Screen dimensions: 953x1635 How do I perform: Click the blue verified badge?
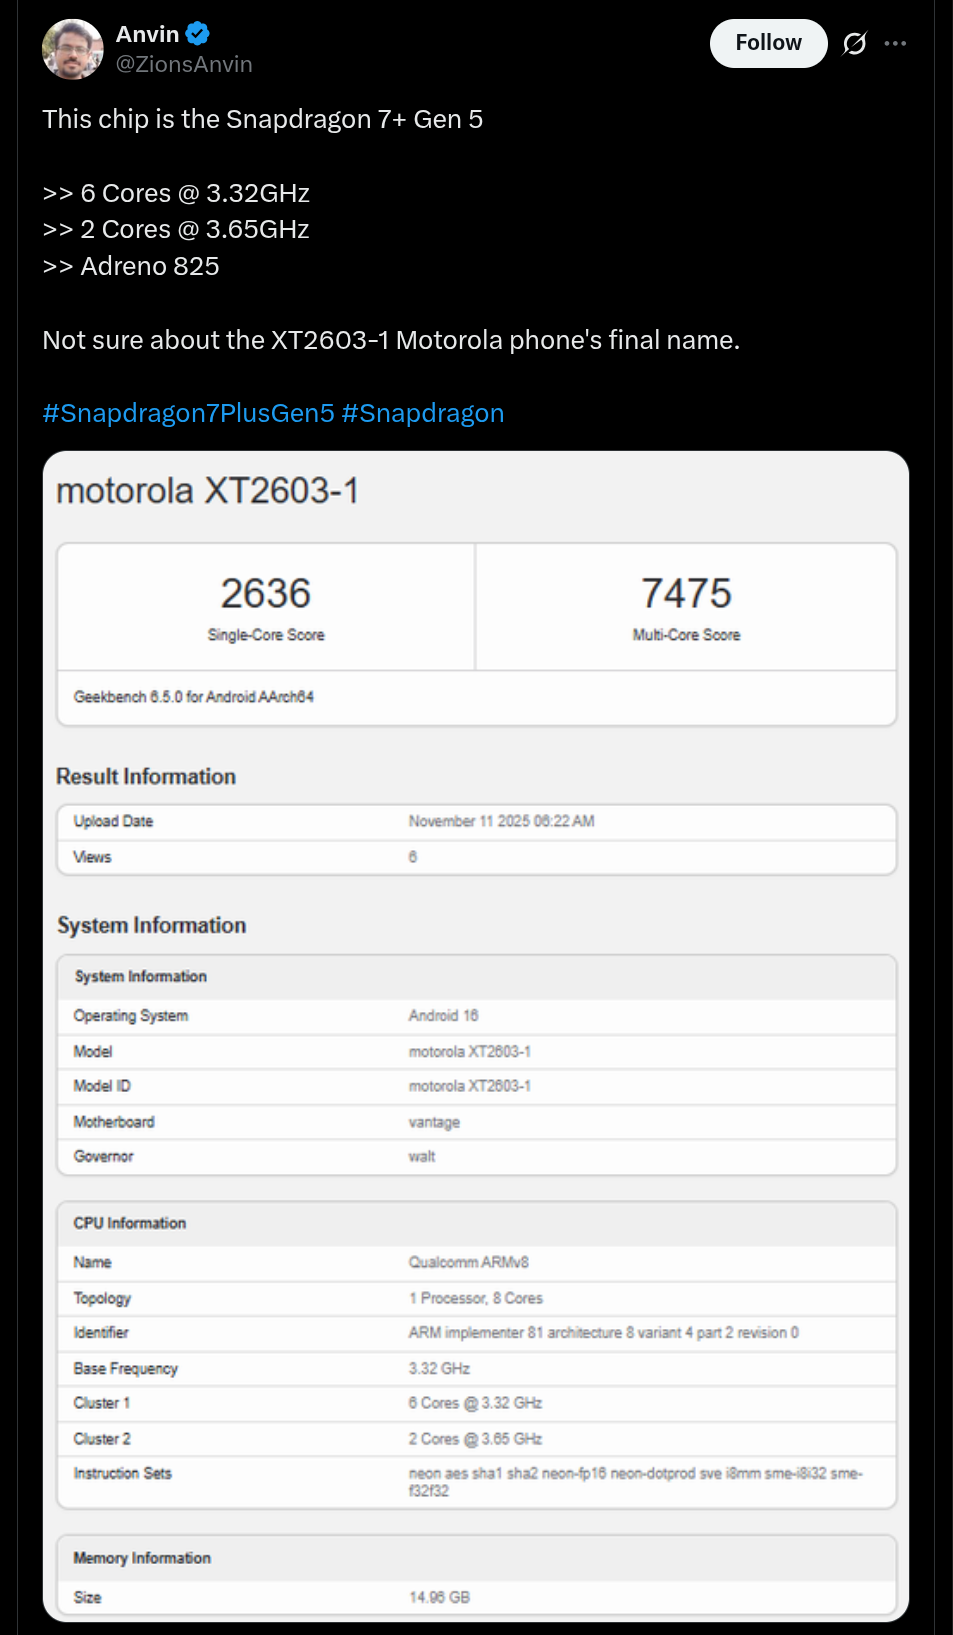(198, 34)
